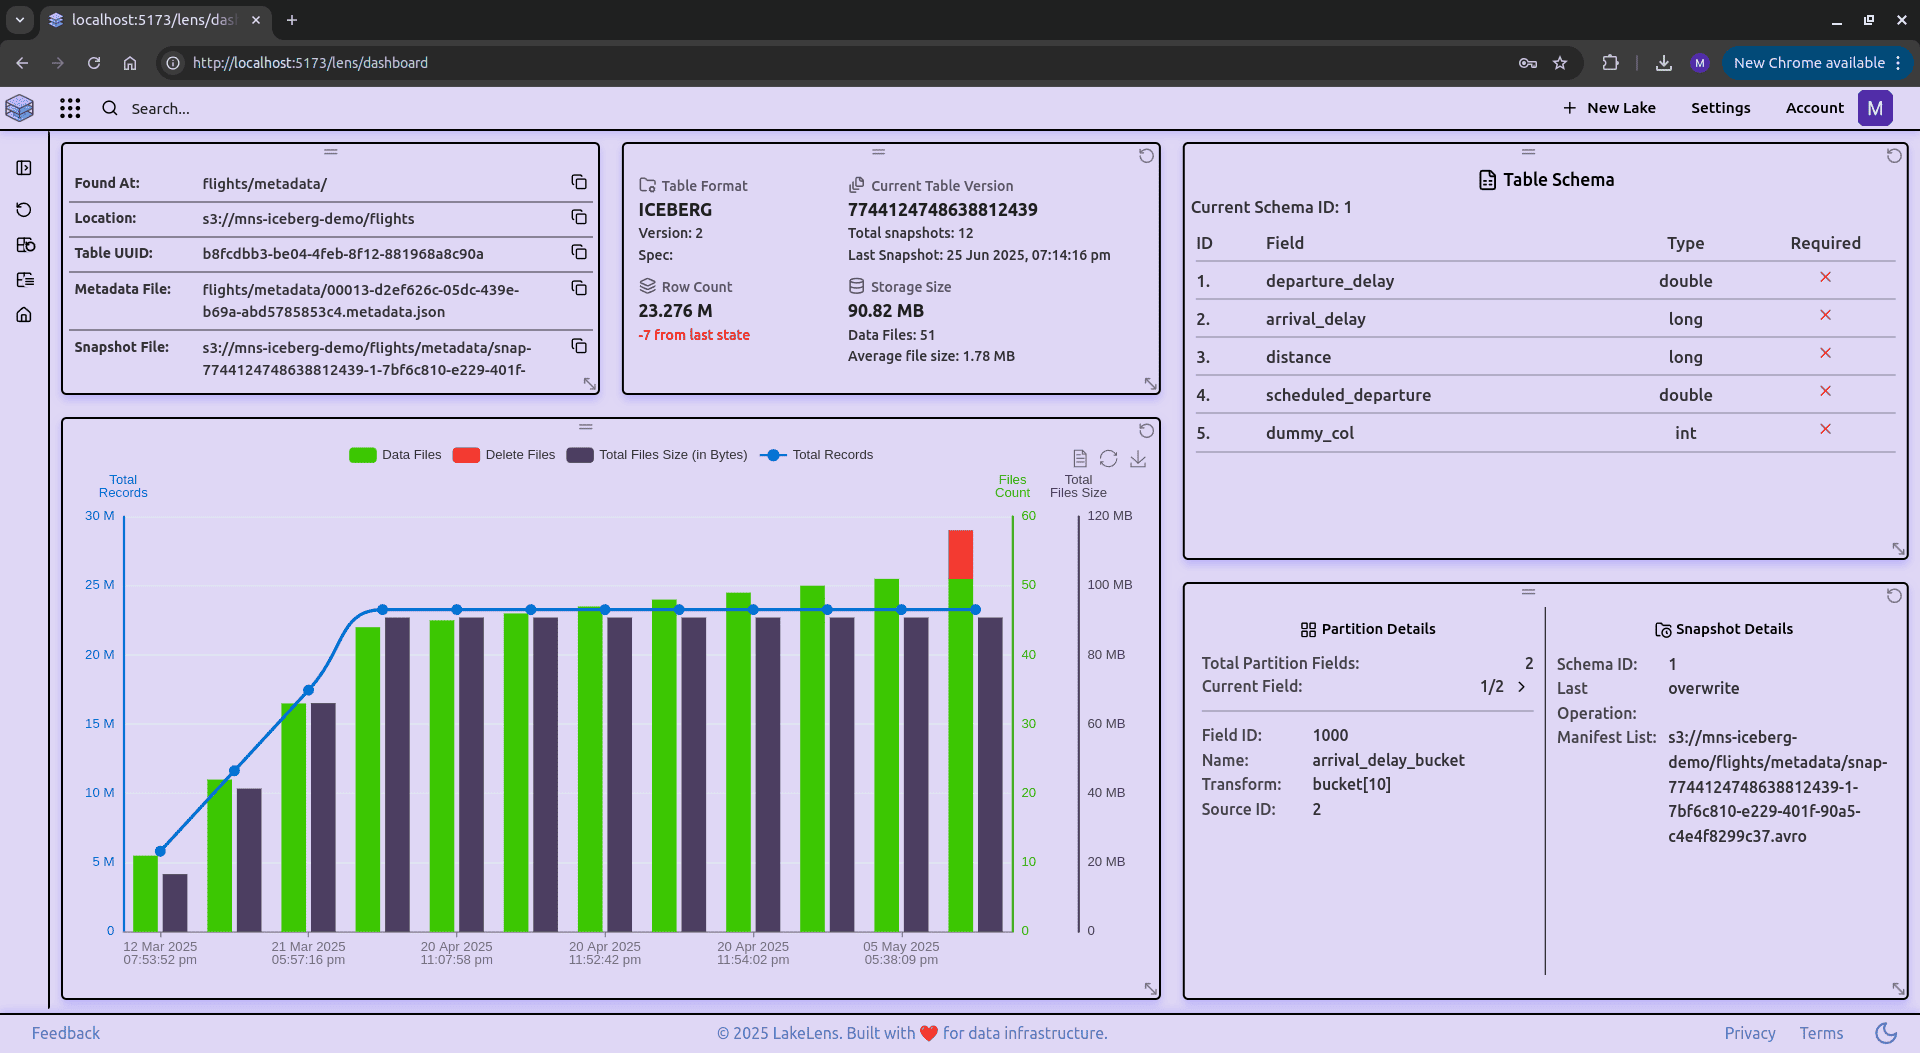Image resolution: width=1920 pixels, height=1053 pixels.
Task: Open the apps grid menu
Action: [x=70, y=108]
